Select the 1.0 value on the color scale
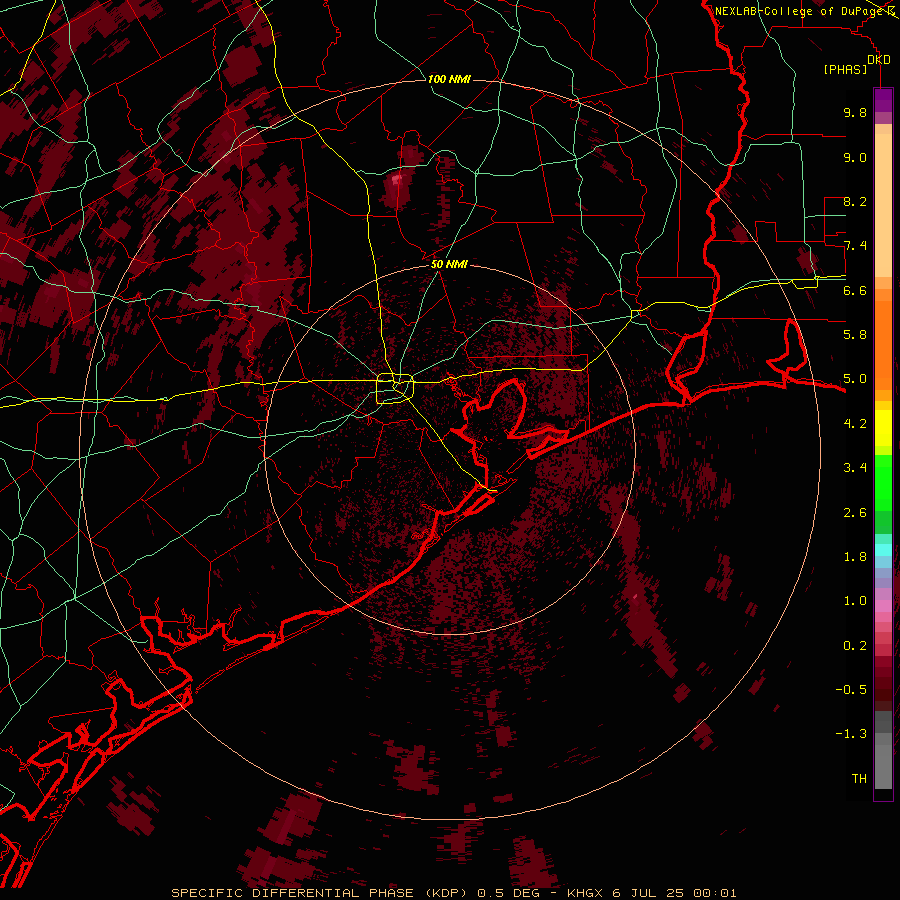The image size is (900, 900). (855, 601)
